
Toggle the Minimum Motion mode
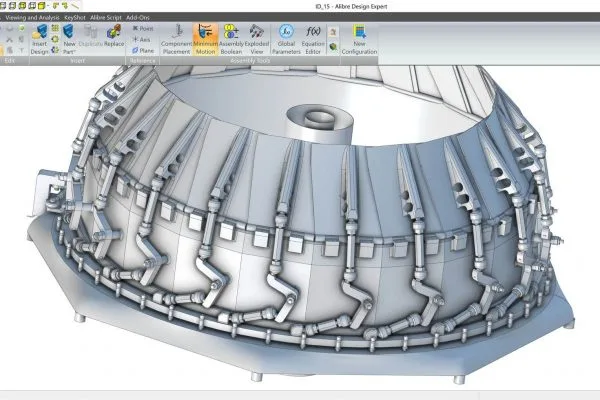205,40
